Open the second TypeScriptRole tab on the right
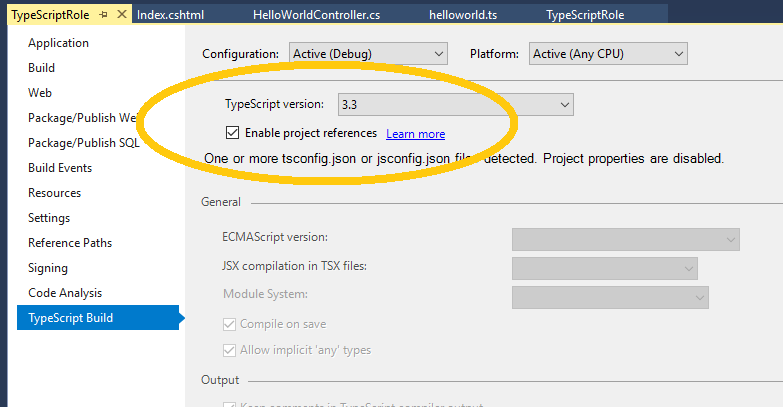This screenshot has width=783, height=407. [585, 15]
